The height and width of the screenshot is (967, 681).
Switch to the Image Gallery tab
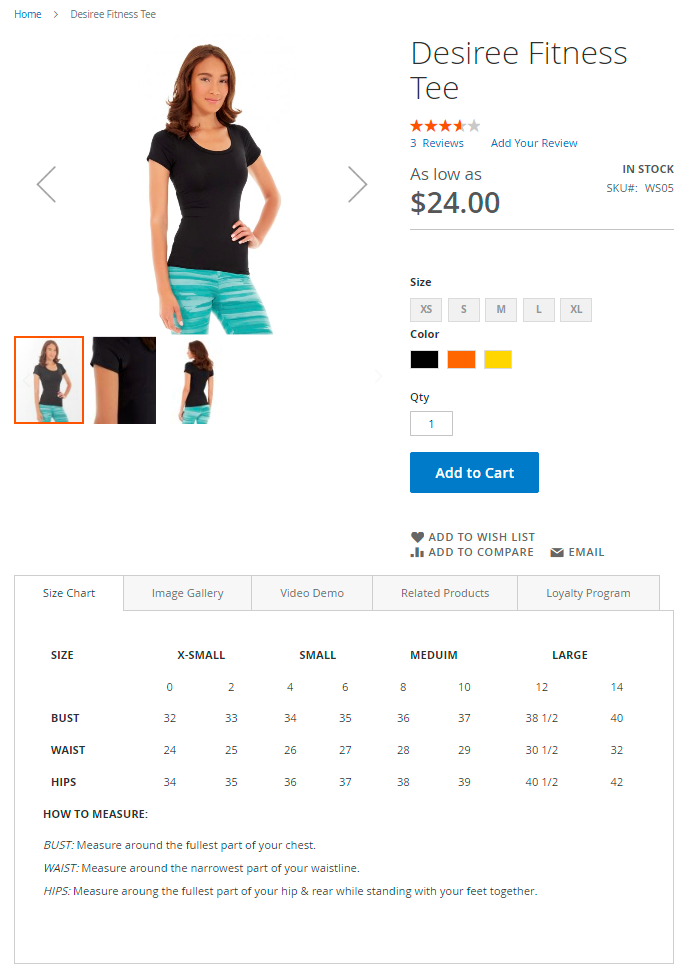tap(188, 593)
